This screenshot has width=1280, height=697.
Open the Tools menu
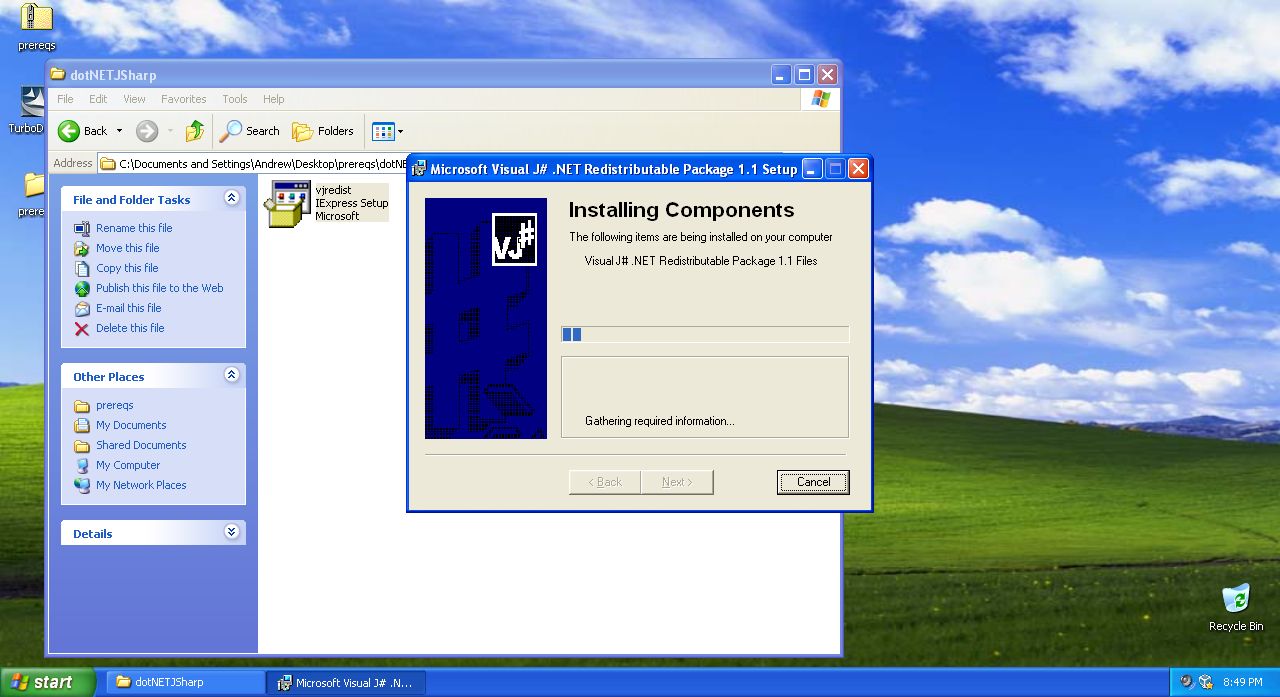[x=235, y=99]
